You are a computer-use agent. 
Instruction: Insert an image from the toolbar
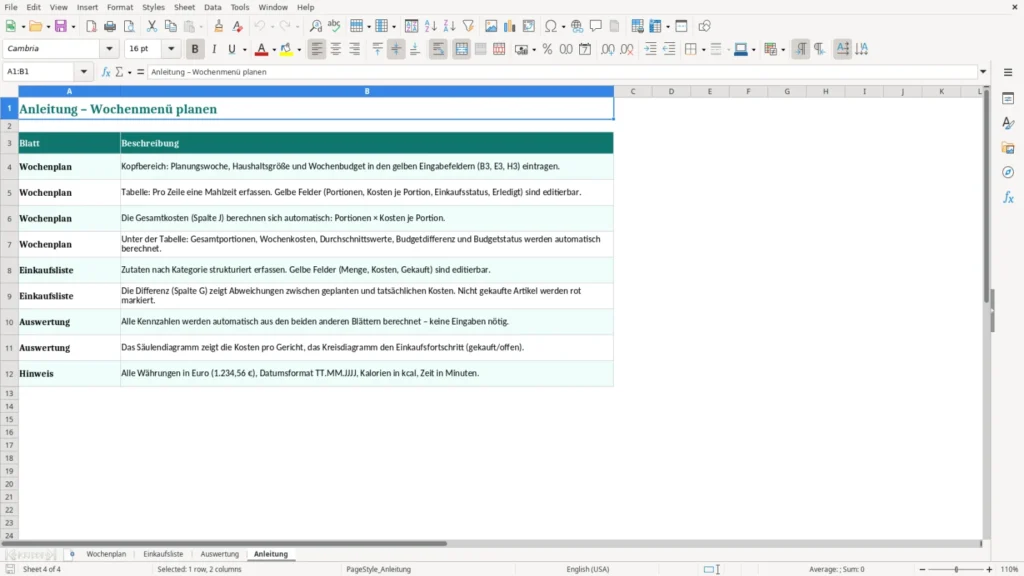pos(491,26)
